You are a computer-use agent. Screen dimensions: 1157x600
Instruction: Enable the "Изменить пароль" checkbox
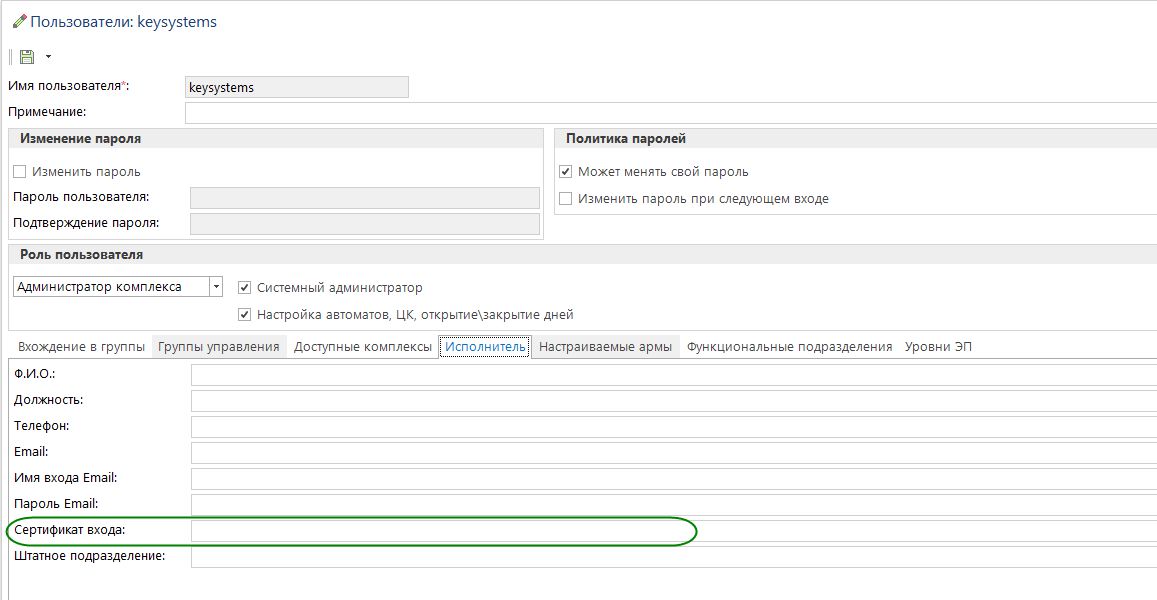point(20,171)
